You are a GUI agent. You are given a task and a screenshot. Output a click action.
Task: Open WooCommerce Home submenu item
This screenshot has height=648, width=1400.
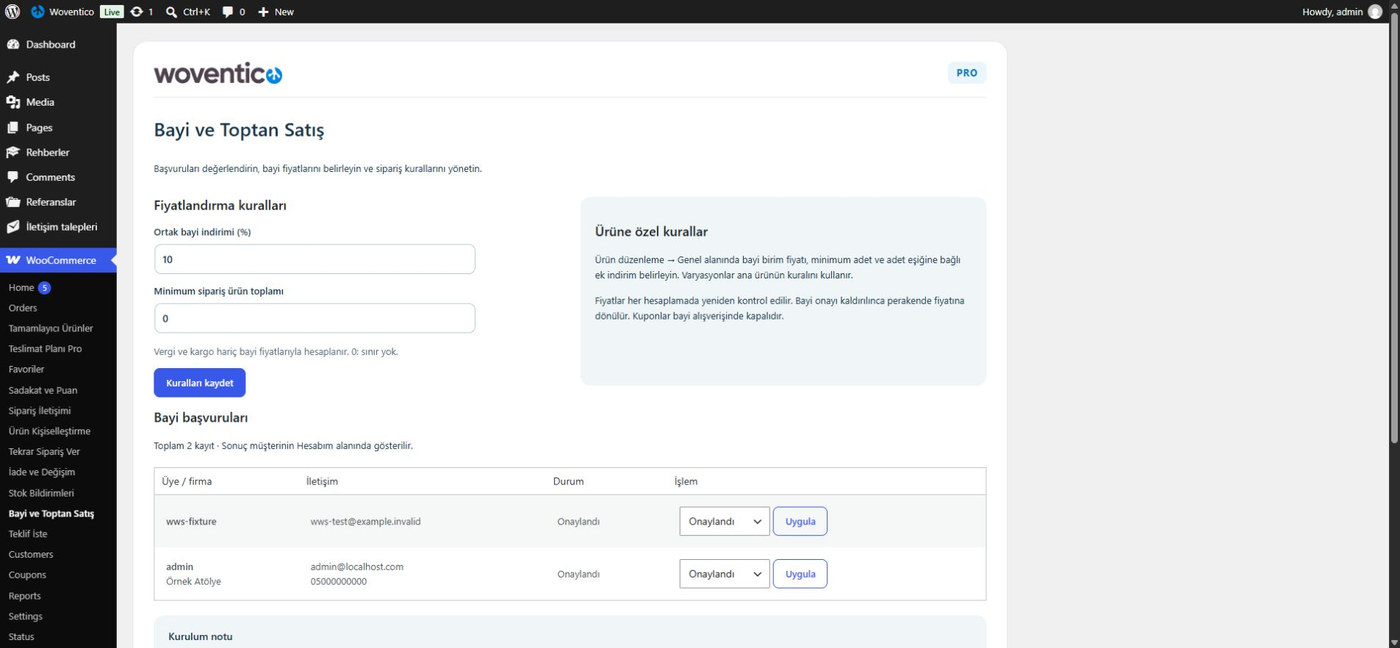(21, 288)
